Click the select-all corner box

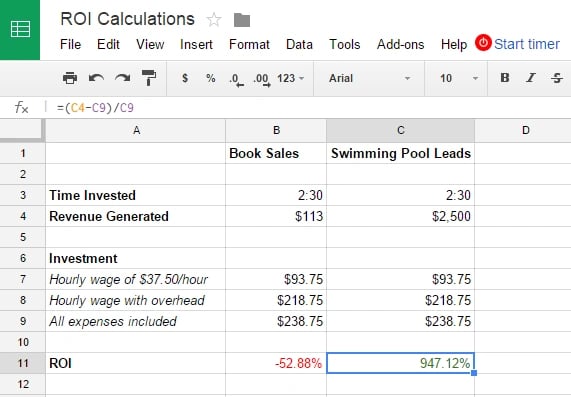pos(22,130)
